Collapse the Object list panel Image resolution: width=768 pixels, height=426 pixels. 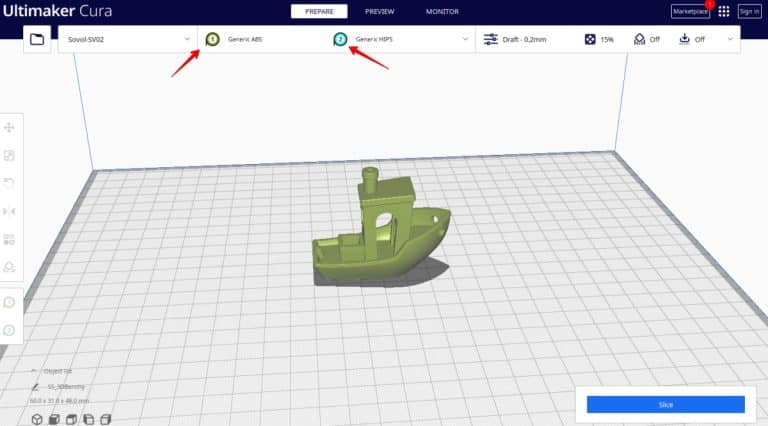point(33,371)
